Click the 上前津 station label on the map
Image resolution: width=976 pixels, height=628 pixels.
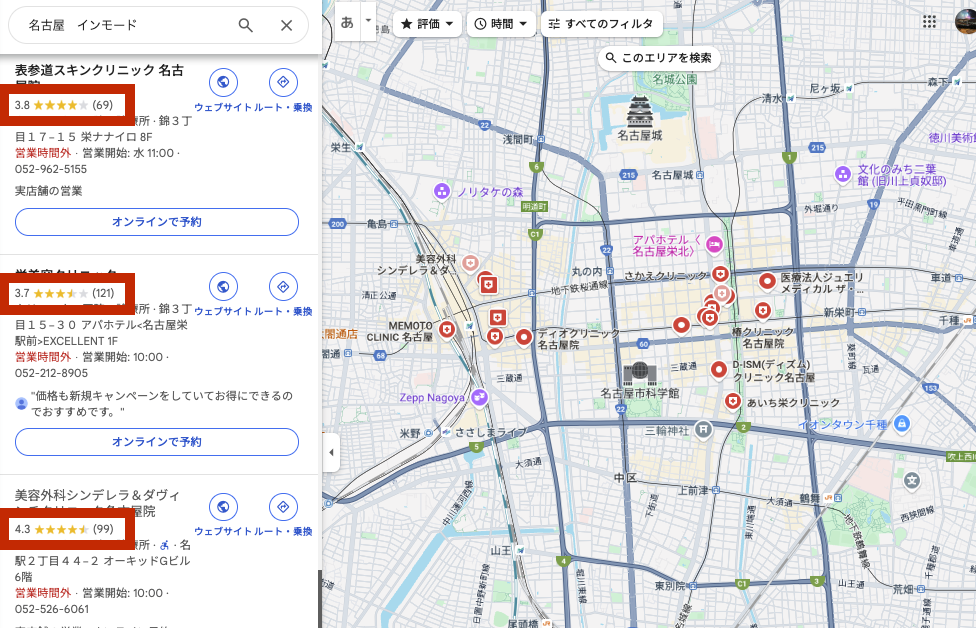click(693, 490)
